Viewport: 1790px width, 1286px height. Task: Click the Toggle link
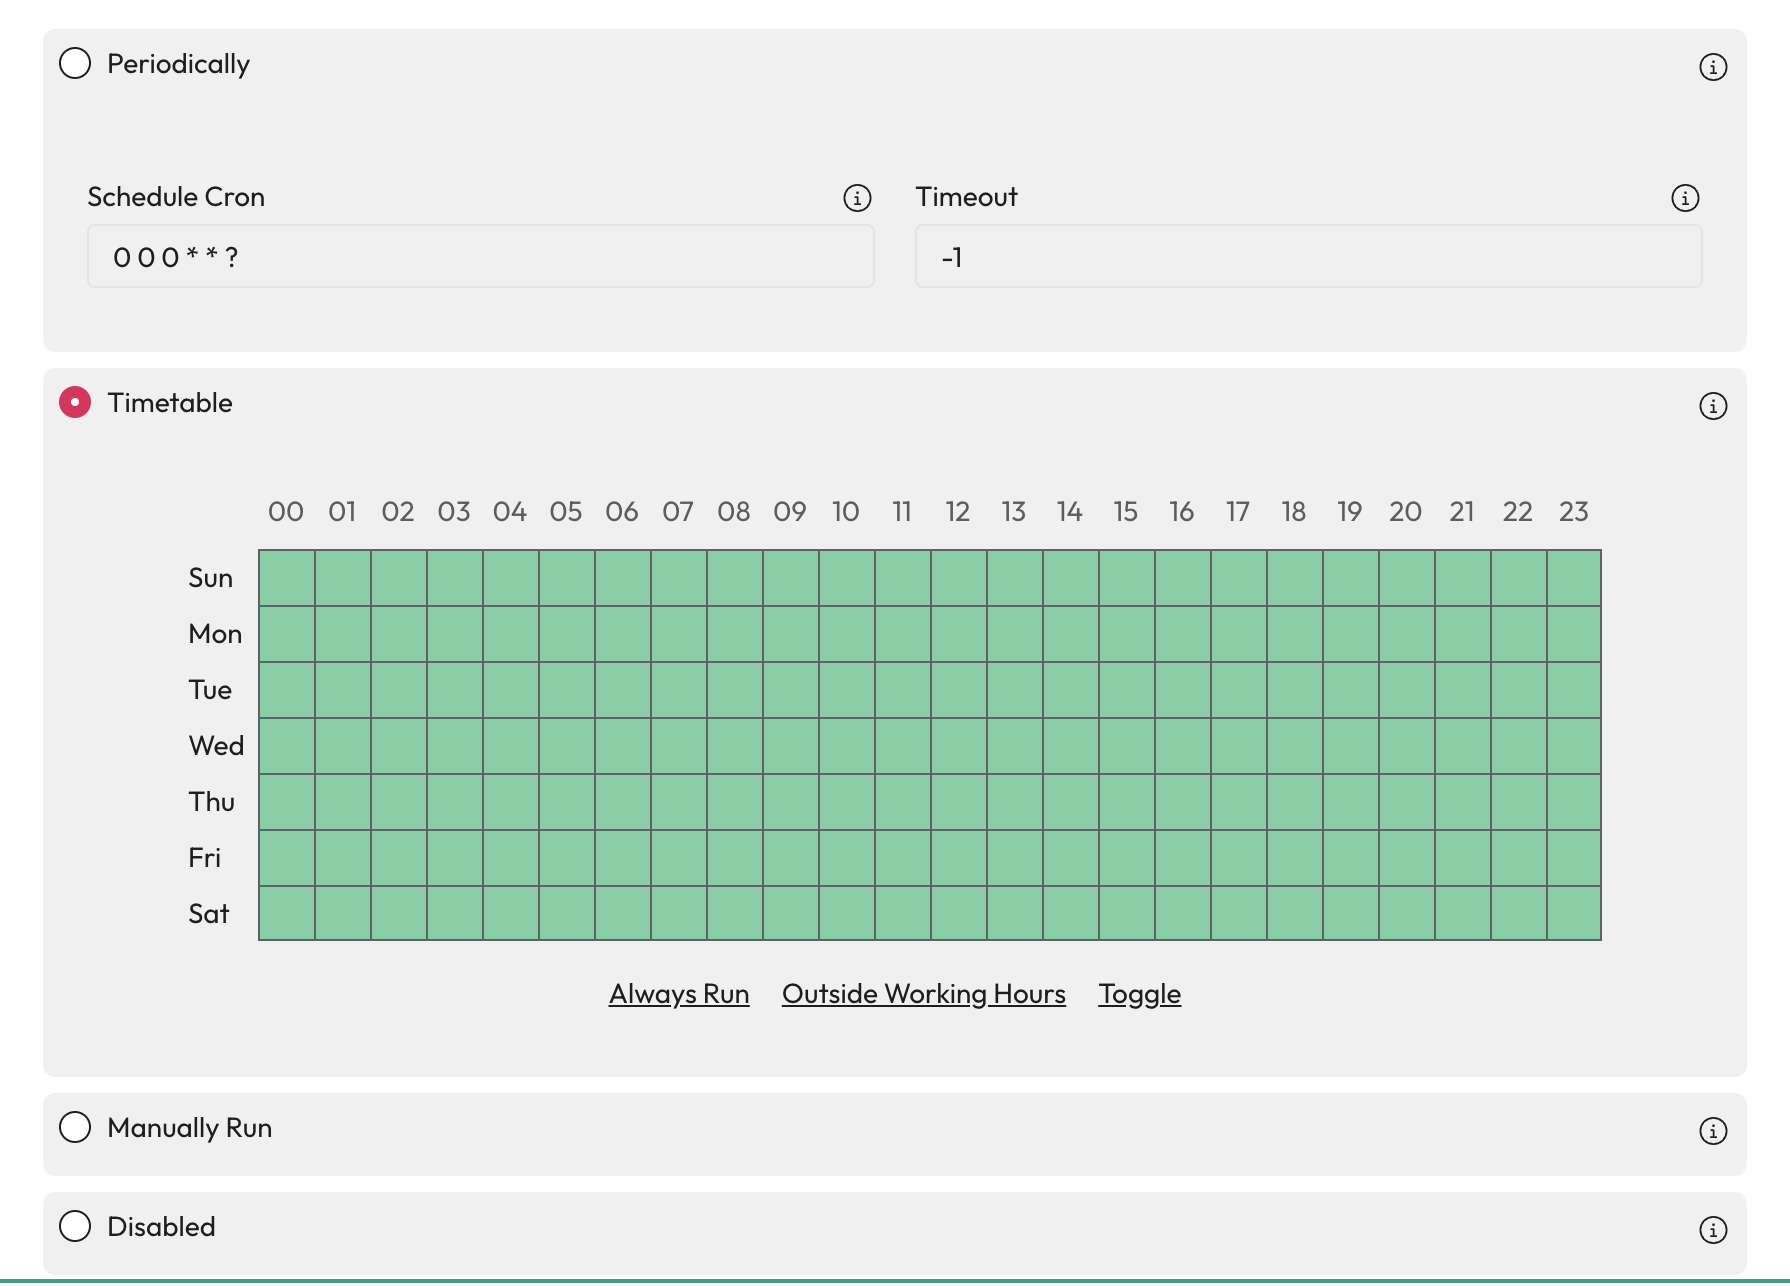pyautogui.click(x=1140, y=994)
